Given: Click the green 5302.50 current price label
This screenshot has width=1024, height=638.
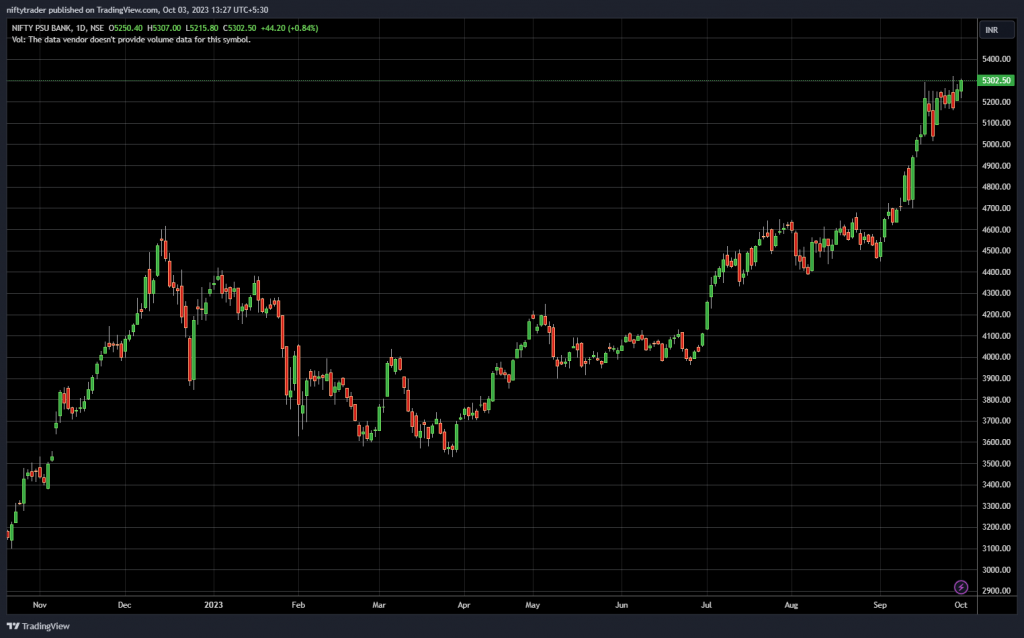Looking at the screenshot, I should (x=996, y=80).
